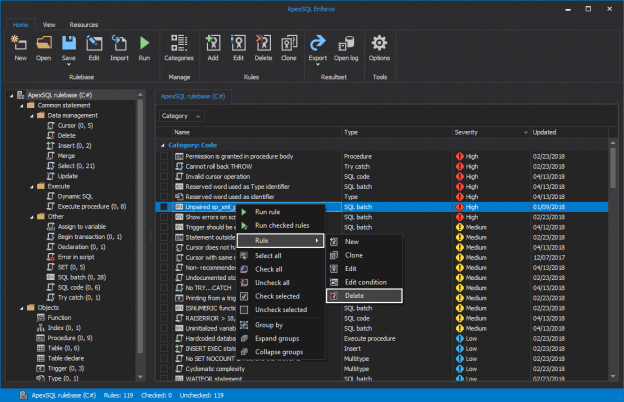
Task: Open the log with the Open log icon
Action: (x=346, y=47)
